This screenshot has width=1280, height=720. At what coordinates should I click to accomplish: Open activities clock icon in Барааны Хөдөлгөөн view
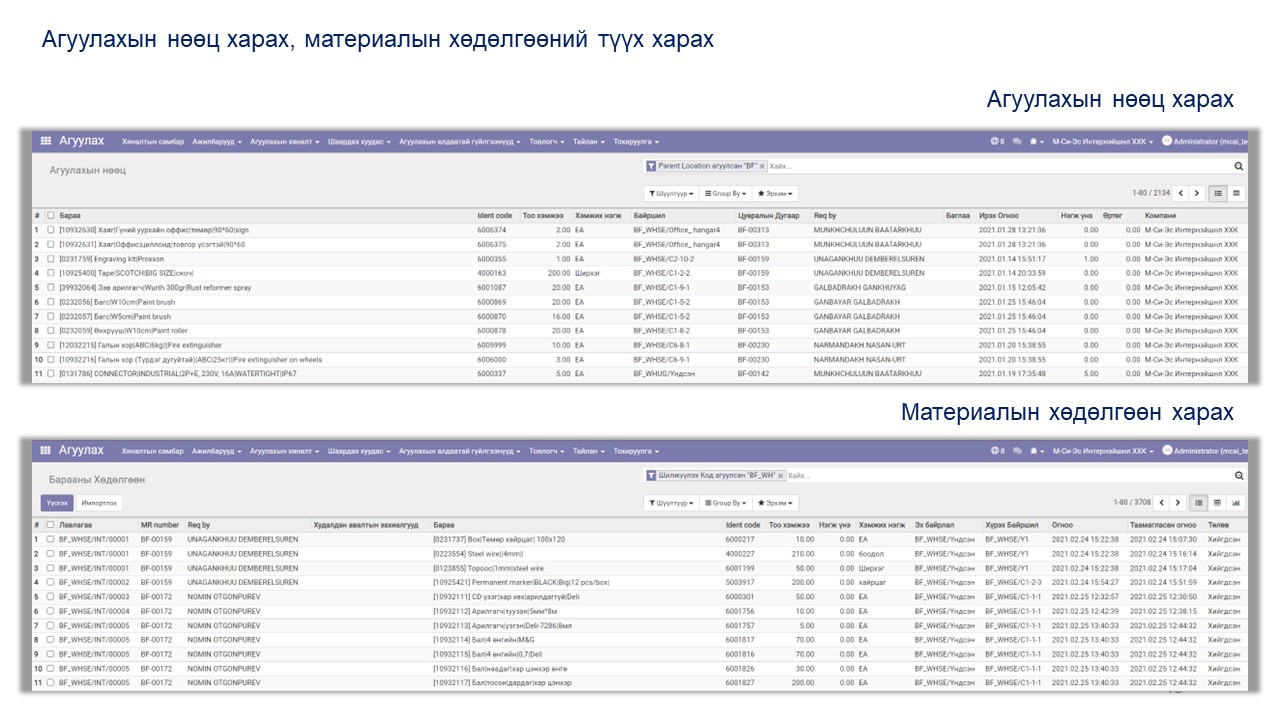997,451
